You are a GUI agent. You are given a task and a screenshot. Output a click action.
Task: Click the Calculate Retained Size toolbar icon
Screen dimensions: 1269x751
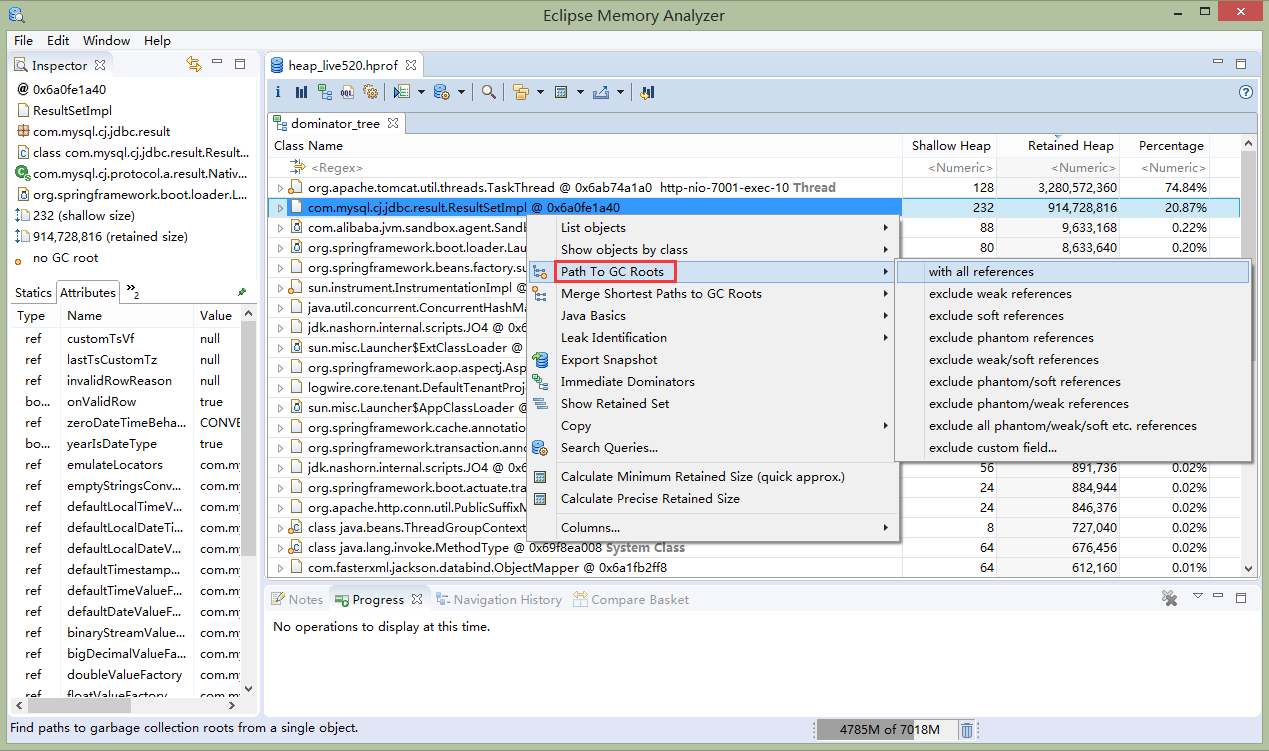point(561,92)
